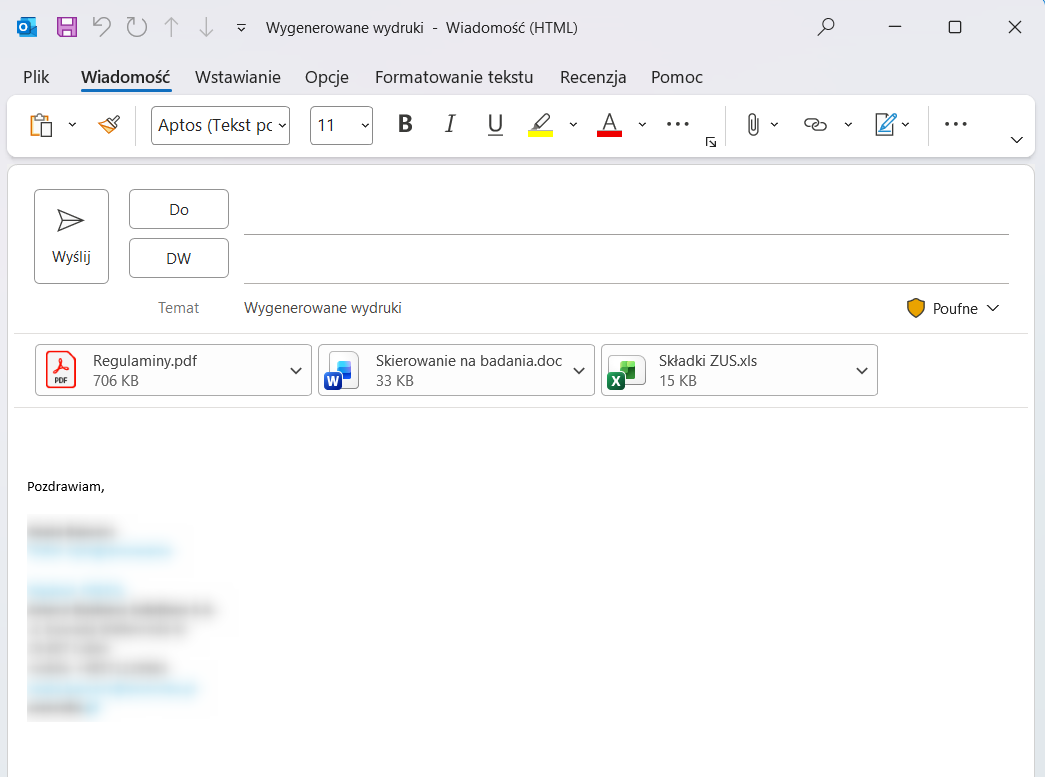Send the message with Wyślij button
Viewport: 1045px width, 777px height.
[x=71, y=237]
